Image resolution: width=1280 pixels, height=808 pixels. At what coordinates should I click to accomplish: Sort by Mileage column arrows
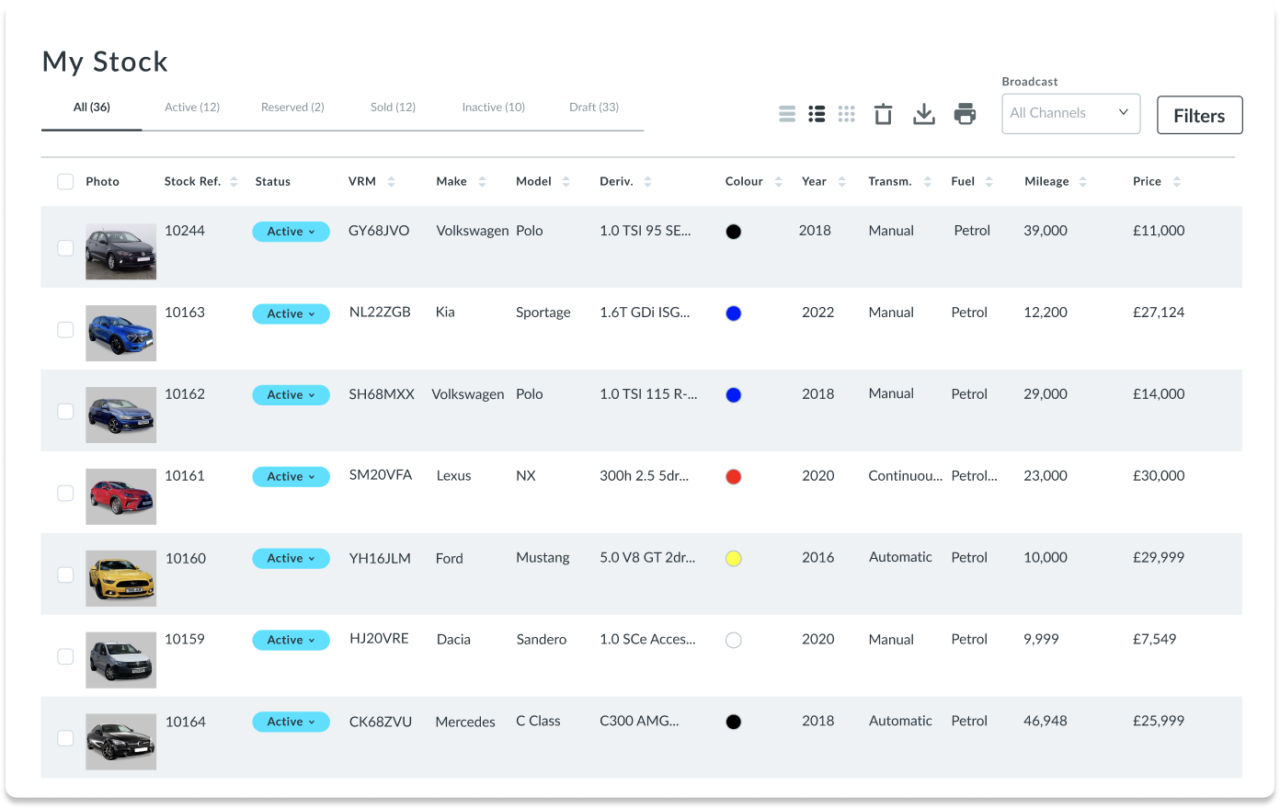[x=1083, y=182]
